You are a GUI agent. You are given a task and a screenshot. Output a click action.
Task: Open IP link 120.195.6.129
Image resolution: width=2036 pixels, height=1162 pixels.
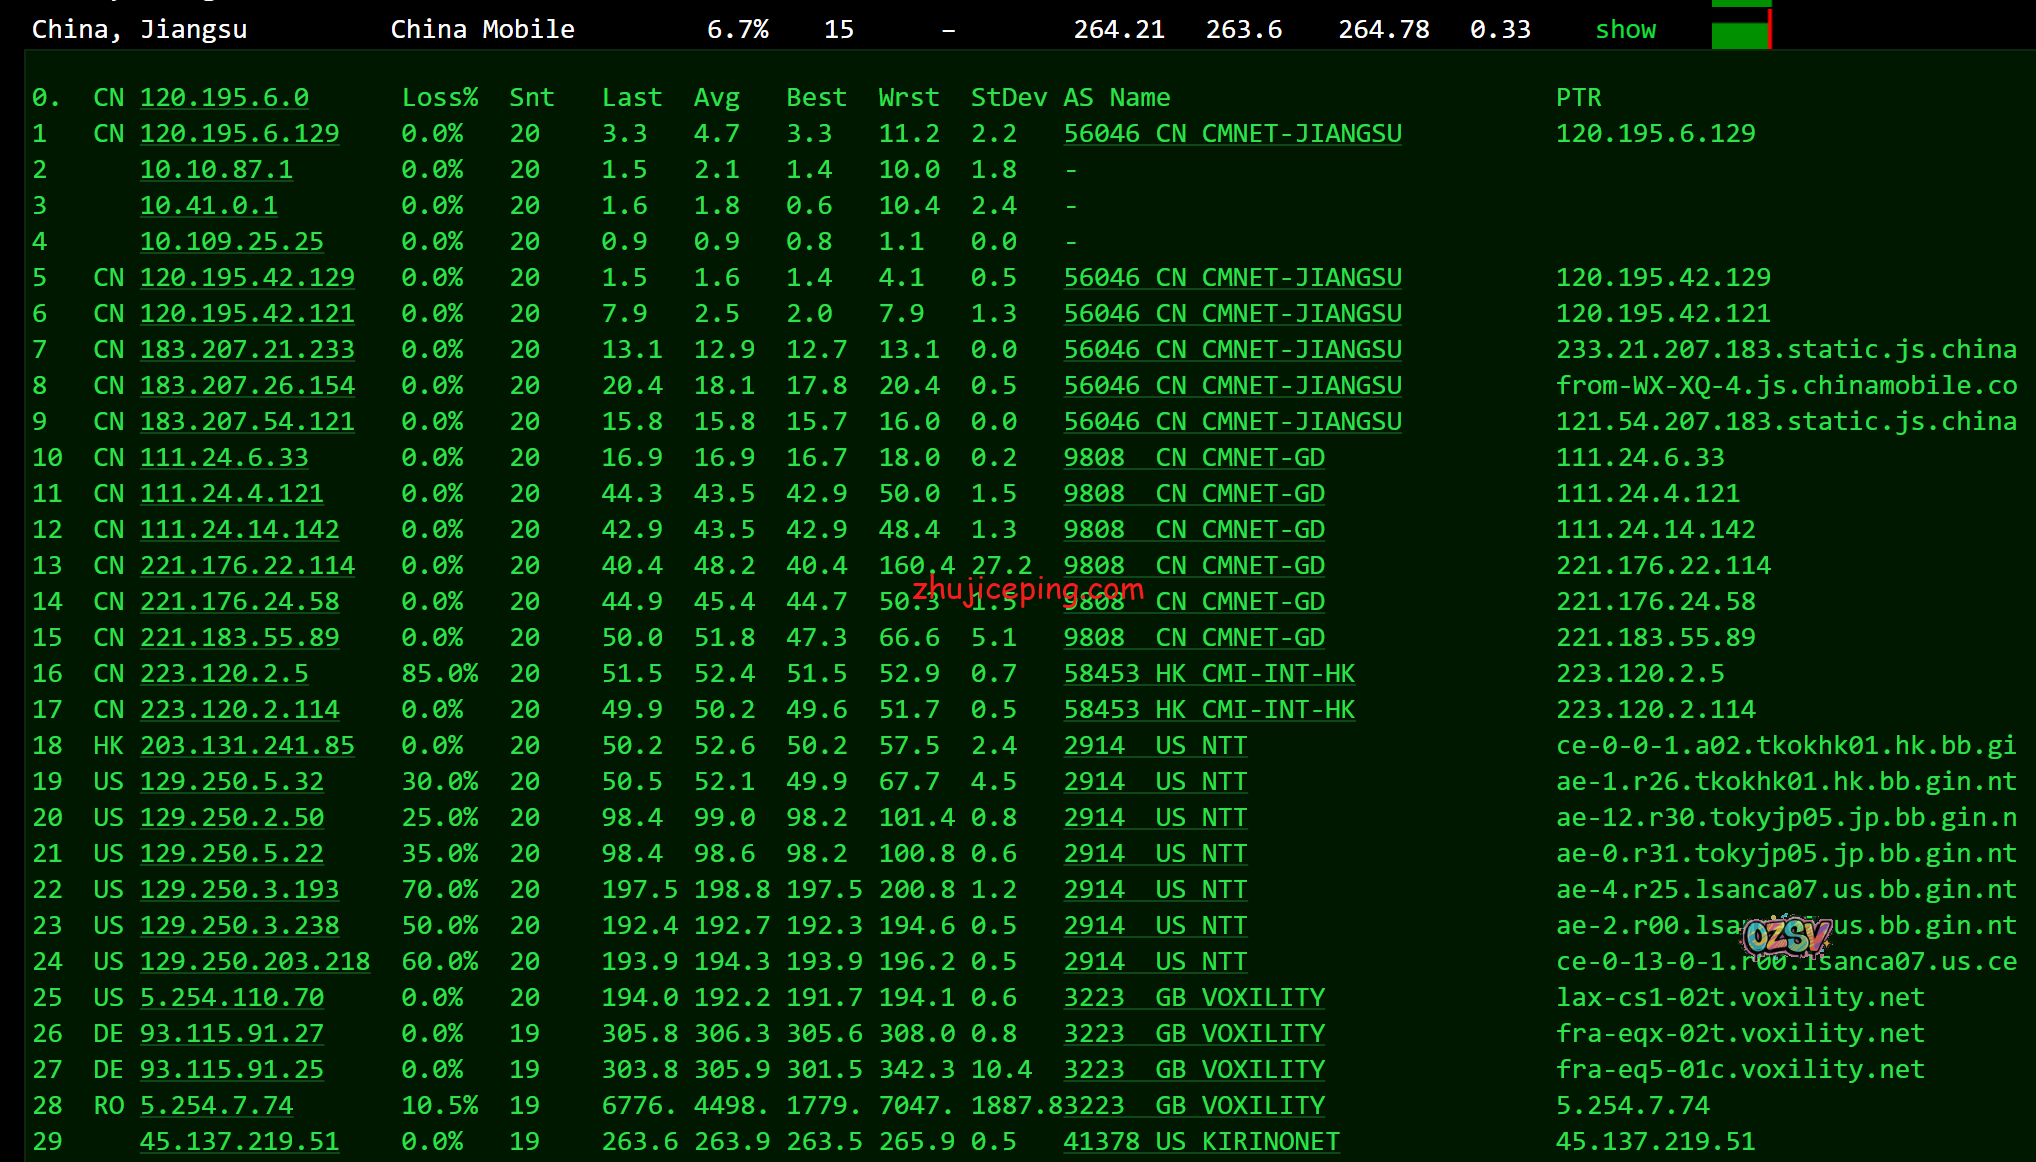(239, 134)
